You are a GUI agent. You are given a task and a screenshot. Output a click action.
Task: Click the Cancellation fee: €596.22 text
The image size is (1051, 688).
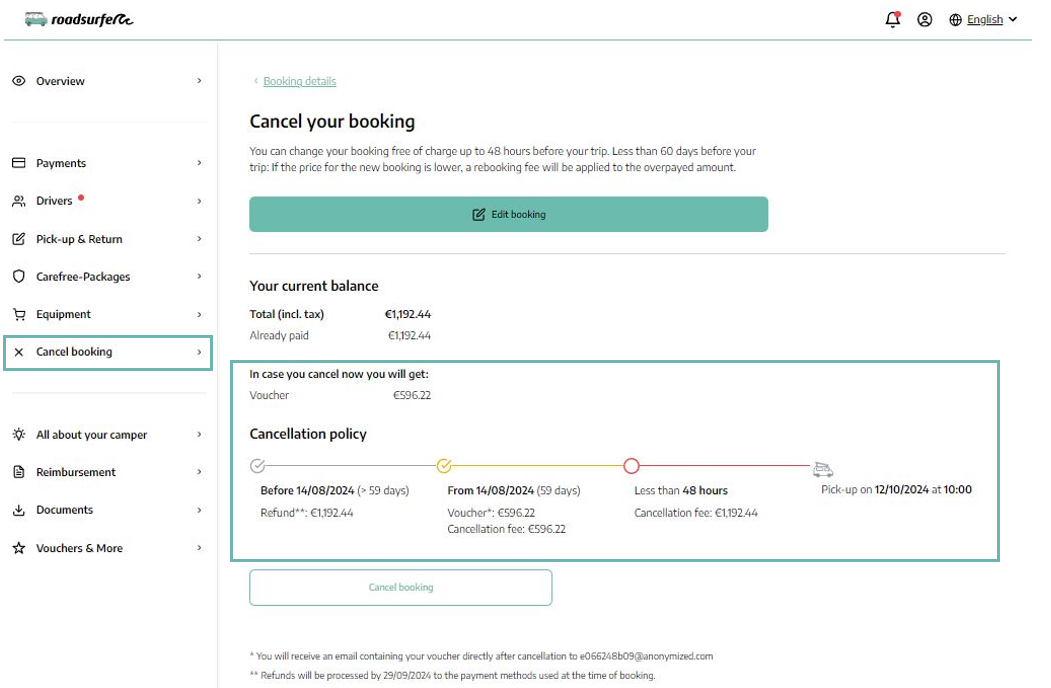pyautogui.click(x=507, y=529)
